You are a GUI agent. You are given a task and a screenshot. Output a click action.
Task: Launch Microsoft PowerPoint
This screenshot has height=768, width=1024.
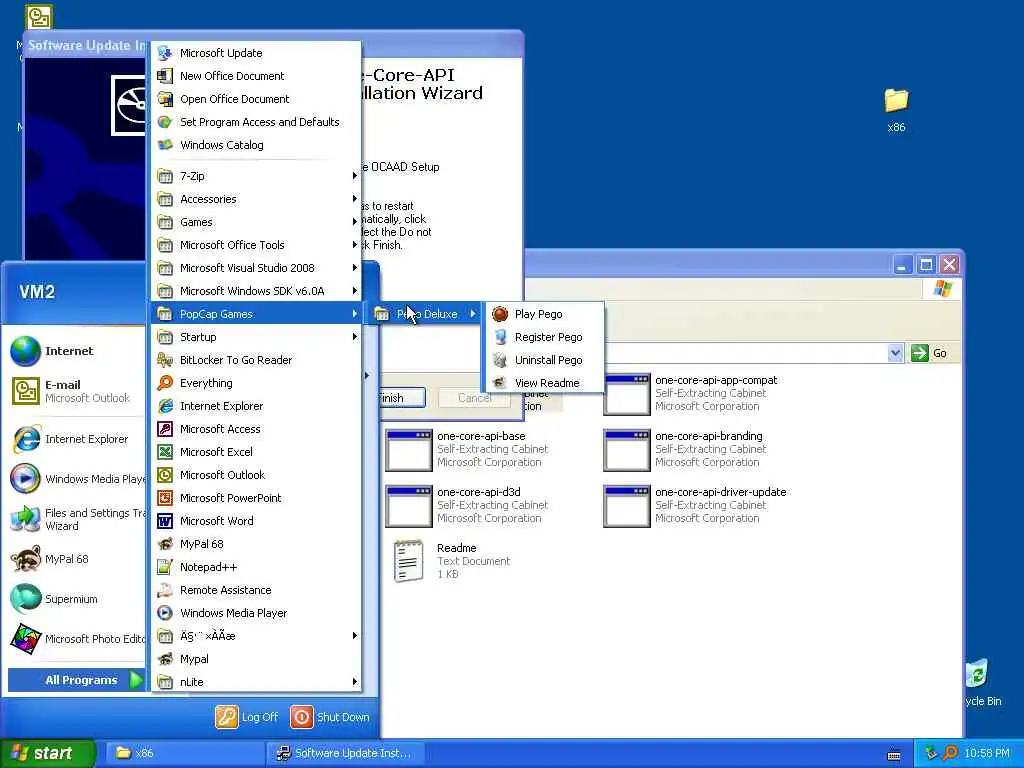[x=256, y=498]
